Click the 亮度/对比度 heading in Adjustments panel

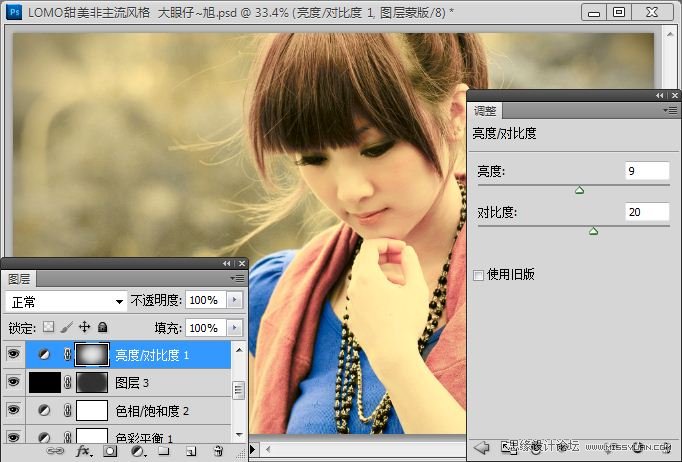point(505,133)
